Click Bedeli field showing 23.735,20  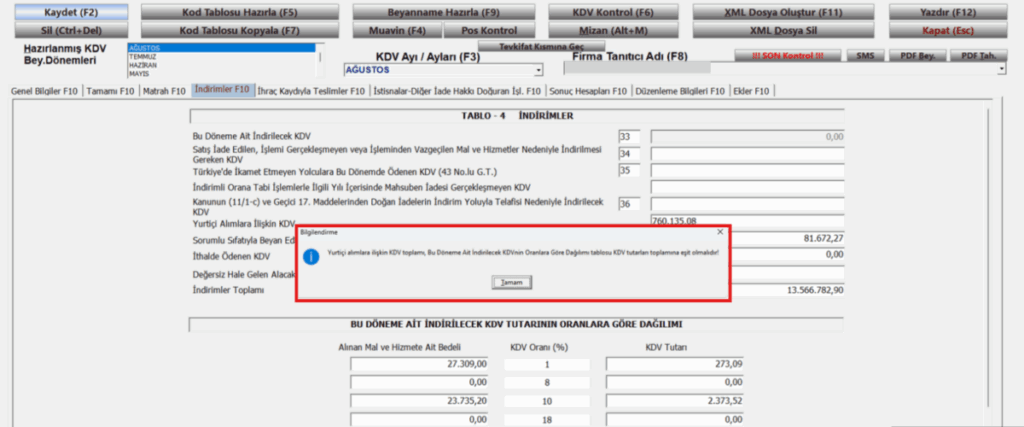420,402
